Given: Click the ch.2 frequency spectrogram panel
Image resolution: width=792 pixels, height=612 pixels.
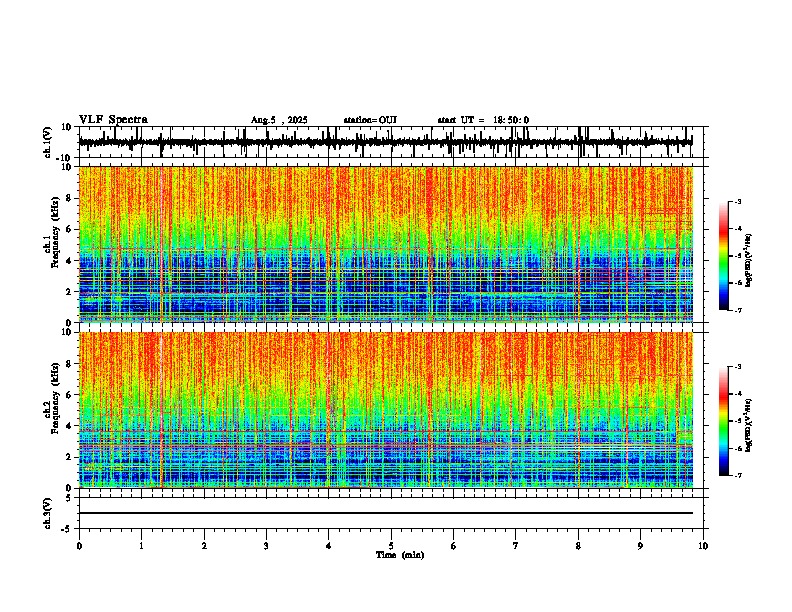Looking at the screenshot, I should pyautogui.click(x=386, y=410).
